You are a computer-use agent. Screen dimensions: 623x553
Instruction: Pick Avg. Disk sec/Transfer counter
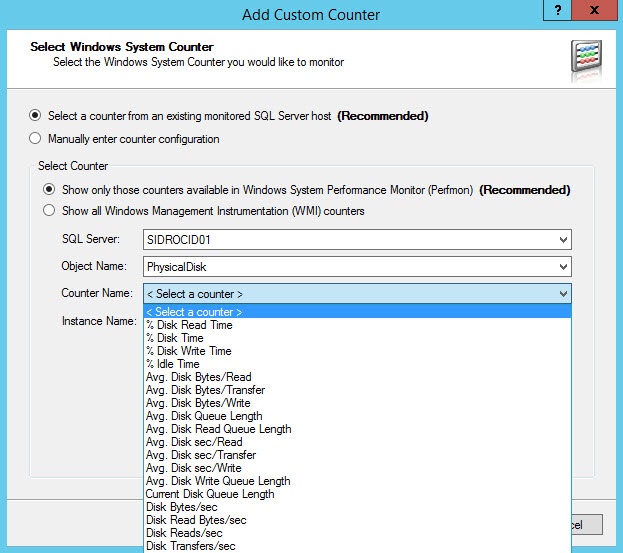(x=357, y=455)
